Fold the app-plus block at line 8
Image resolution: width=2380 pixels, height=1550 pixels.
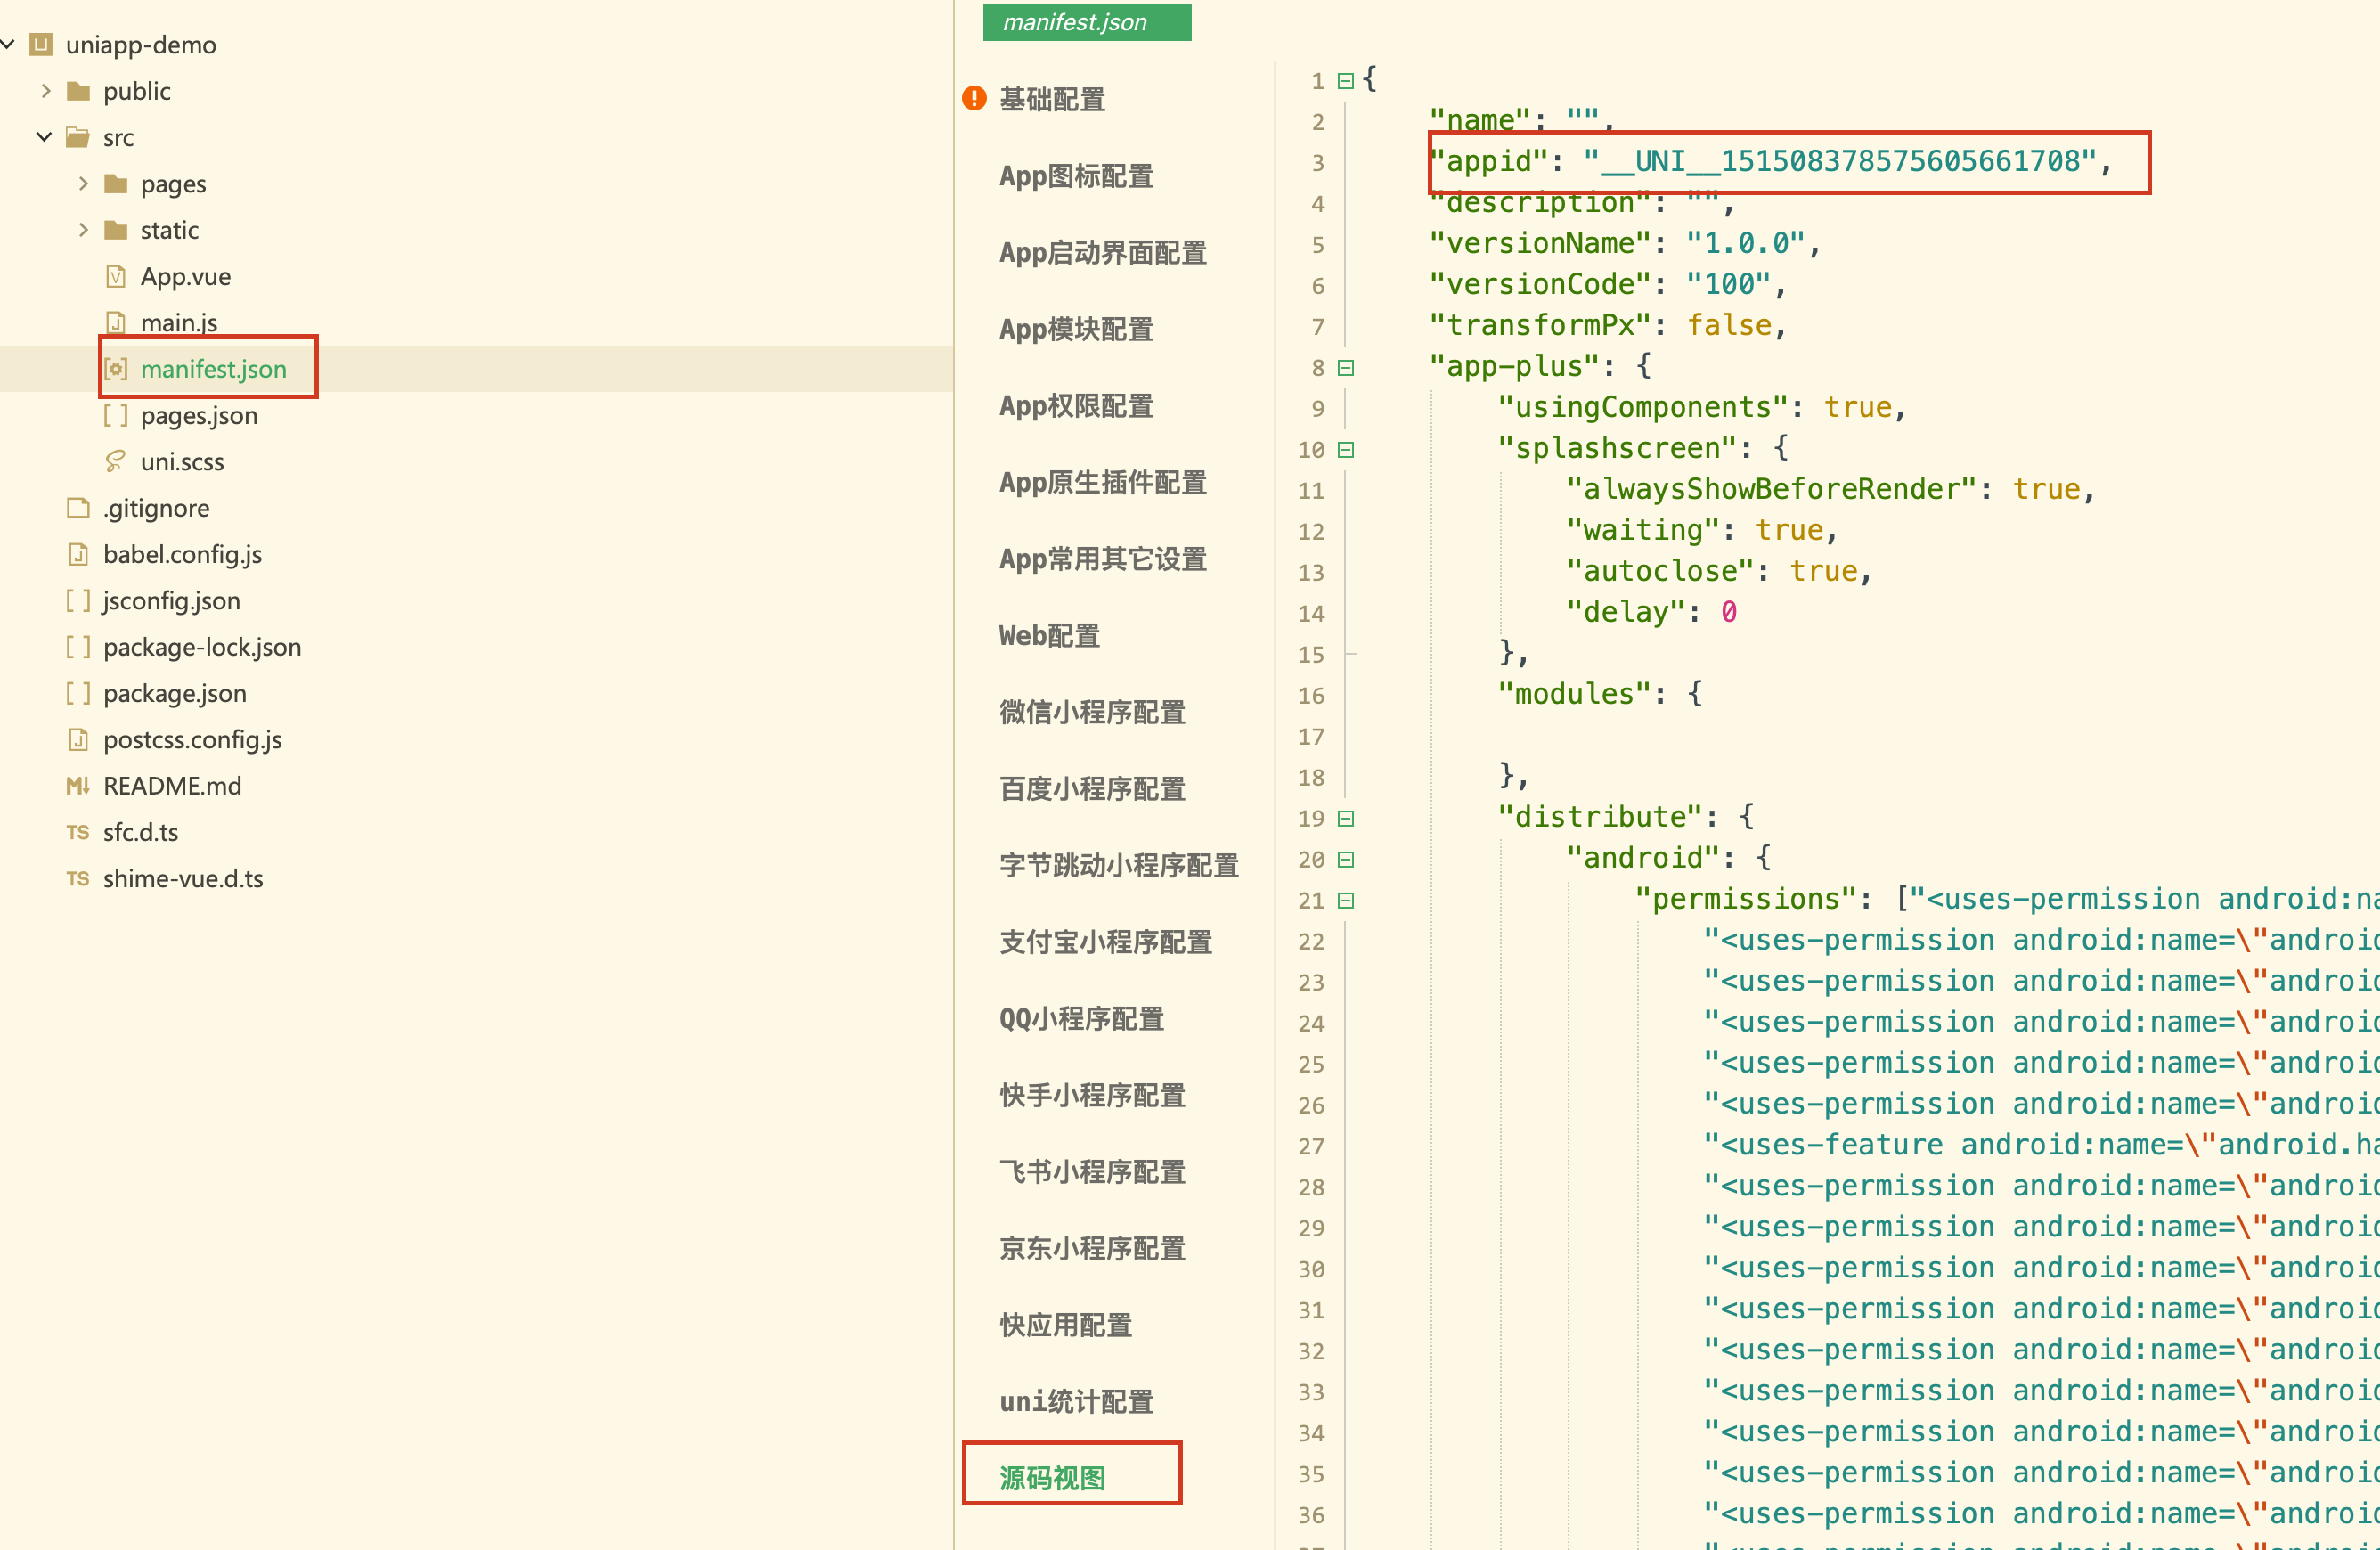coord(1346,367)
